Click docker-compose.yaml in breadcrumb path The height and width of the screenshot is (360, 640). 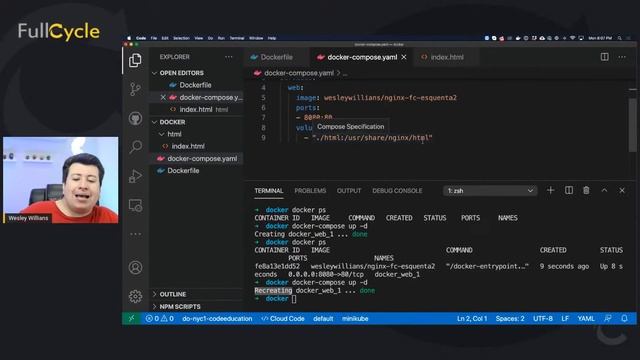point(299,73)
